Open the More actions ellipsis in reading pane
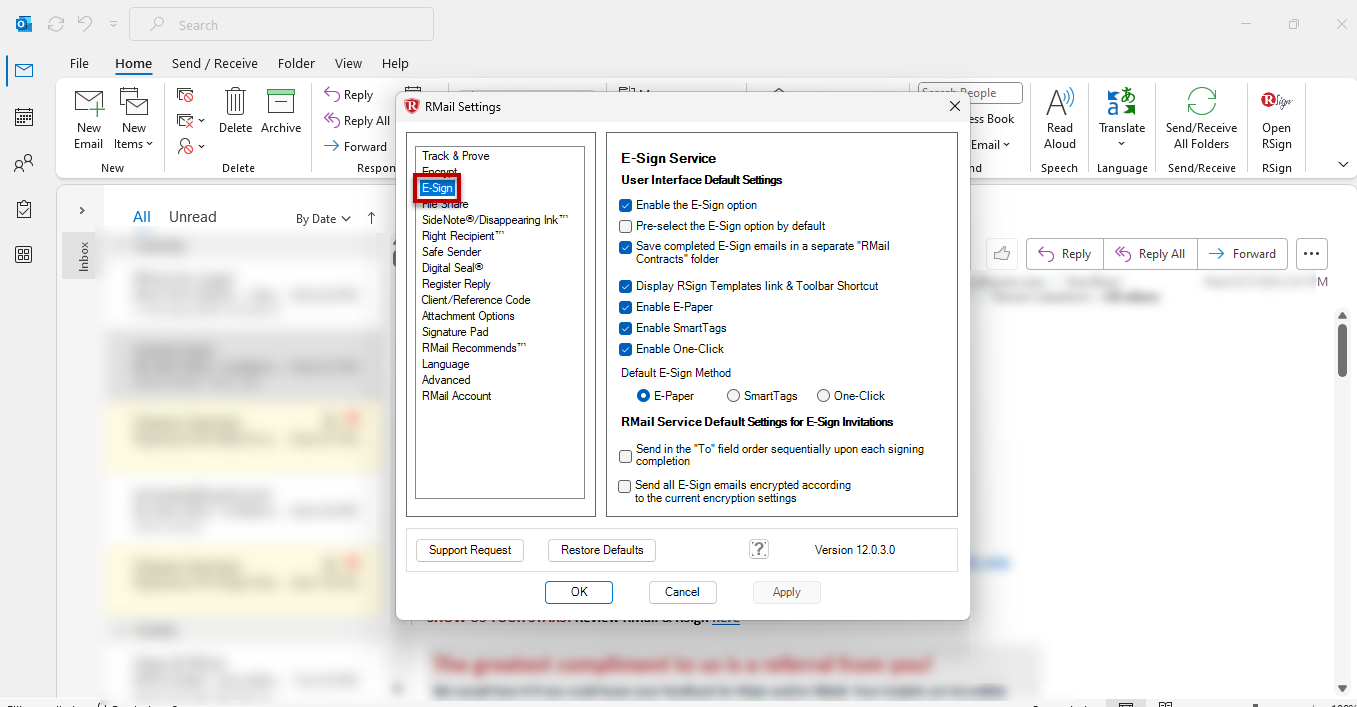 click(1312, 254)
